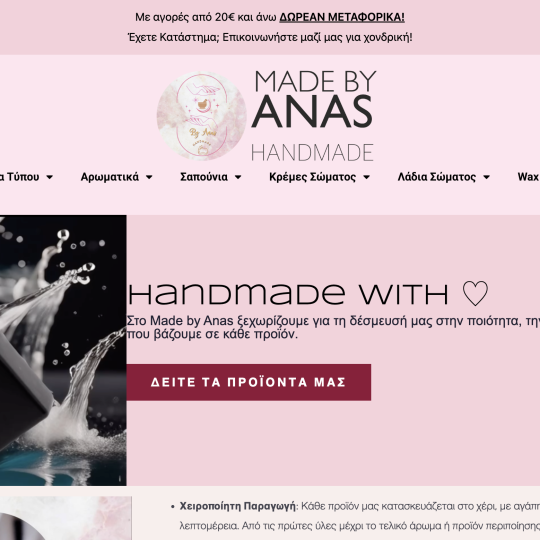Click the MADE BY ANAS HANDMADE wordmark

click(313, 116)
